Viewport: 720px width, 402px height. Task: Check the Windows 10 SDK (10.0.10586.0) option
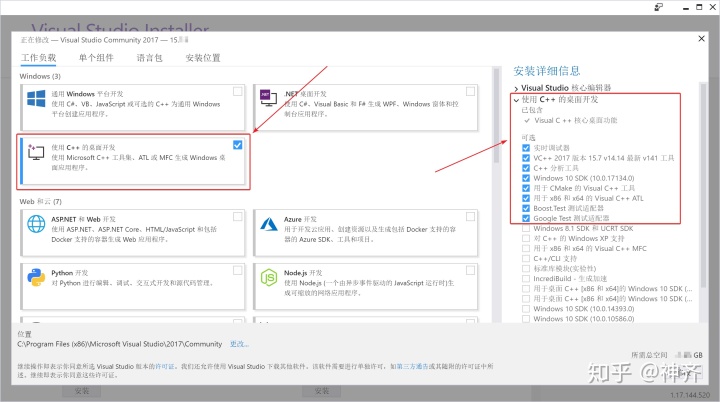[x=526, y=319]
